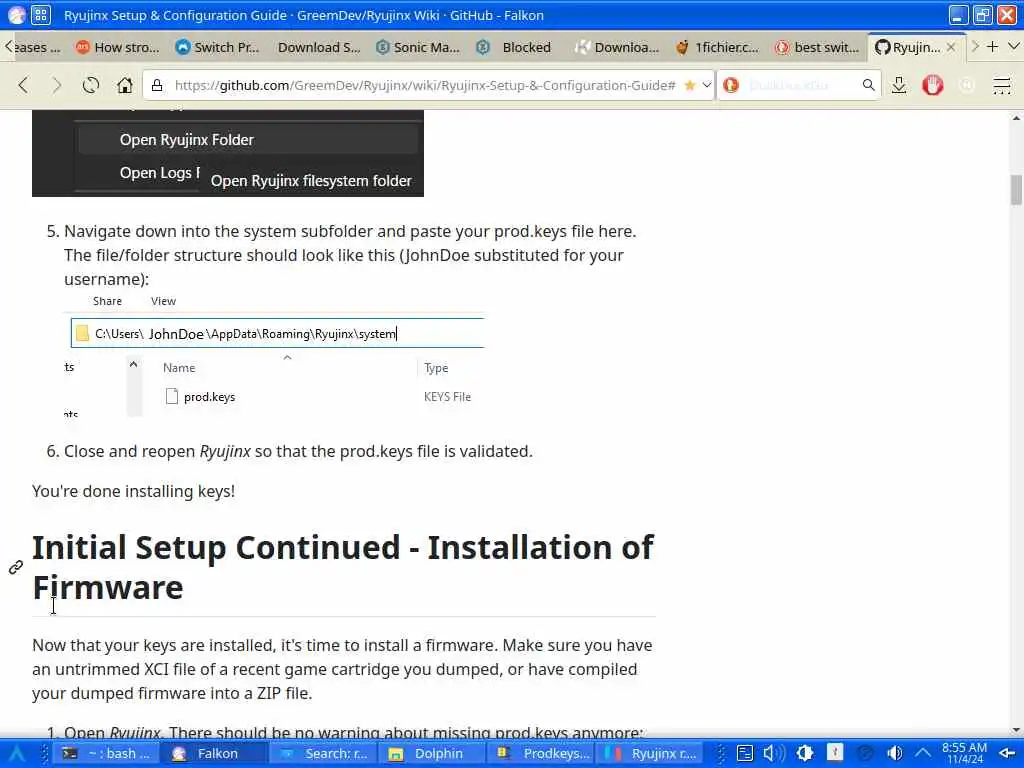Go back to the previous page
1024x768 pixels.
pos(24,85)
